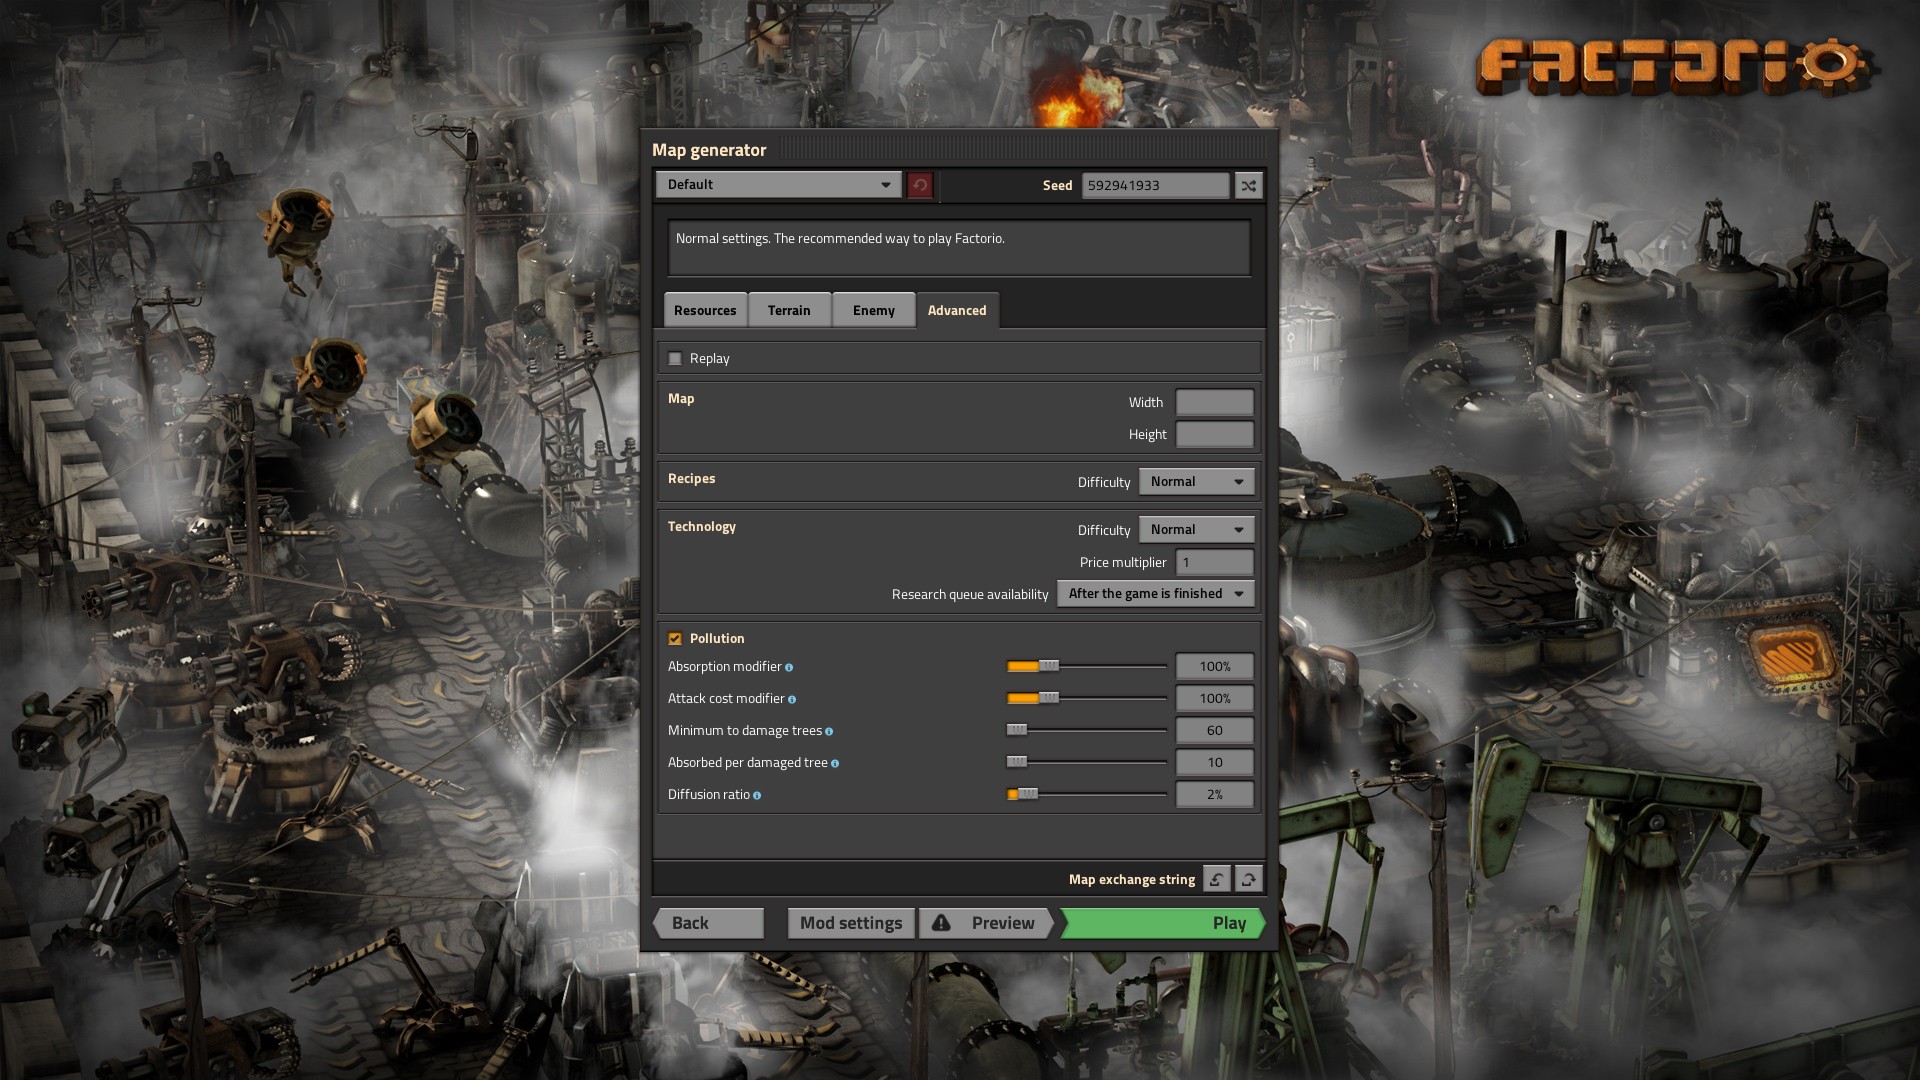Click the reset preset red arrow icon
The image size is (1920, 1080).
pos(920,185)
